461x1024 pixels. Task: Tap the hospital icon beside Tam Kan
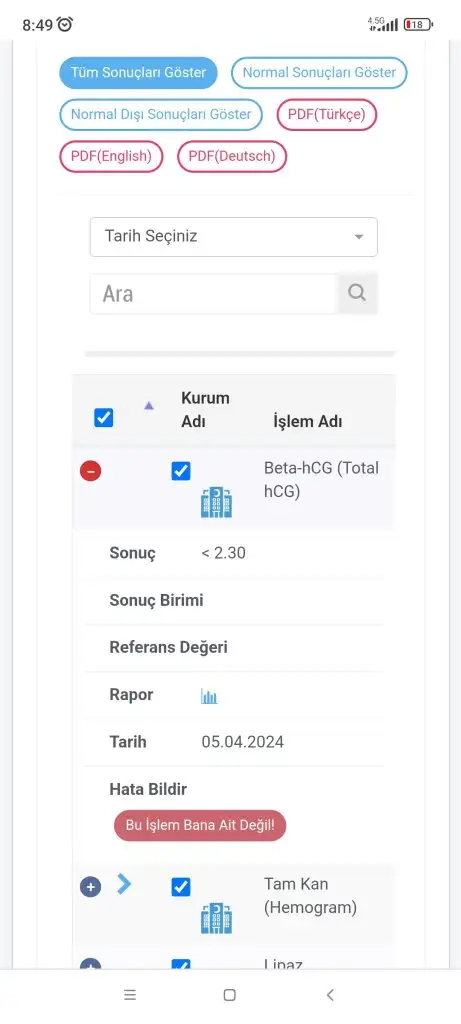click(216, 918)
